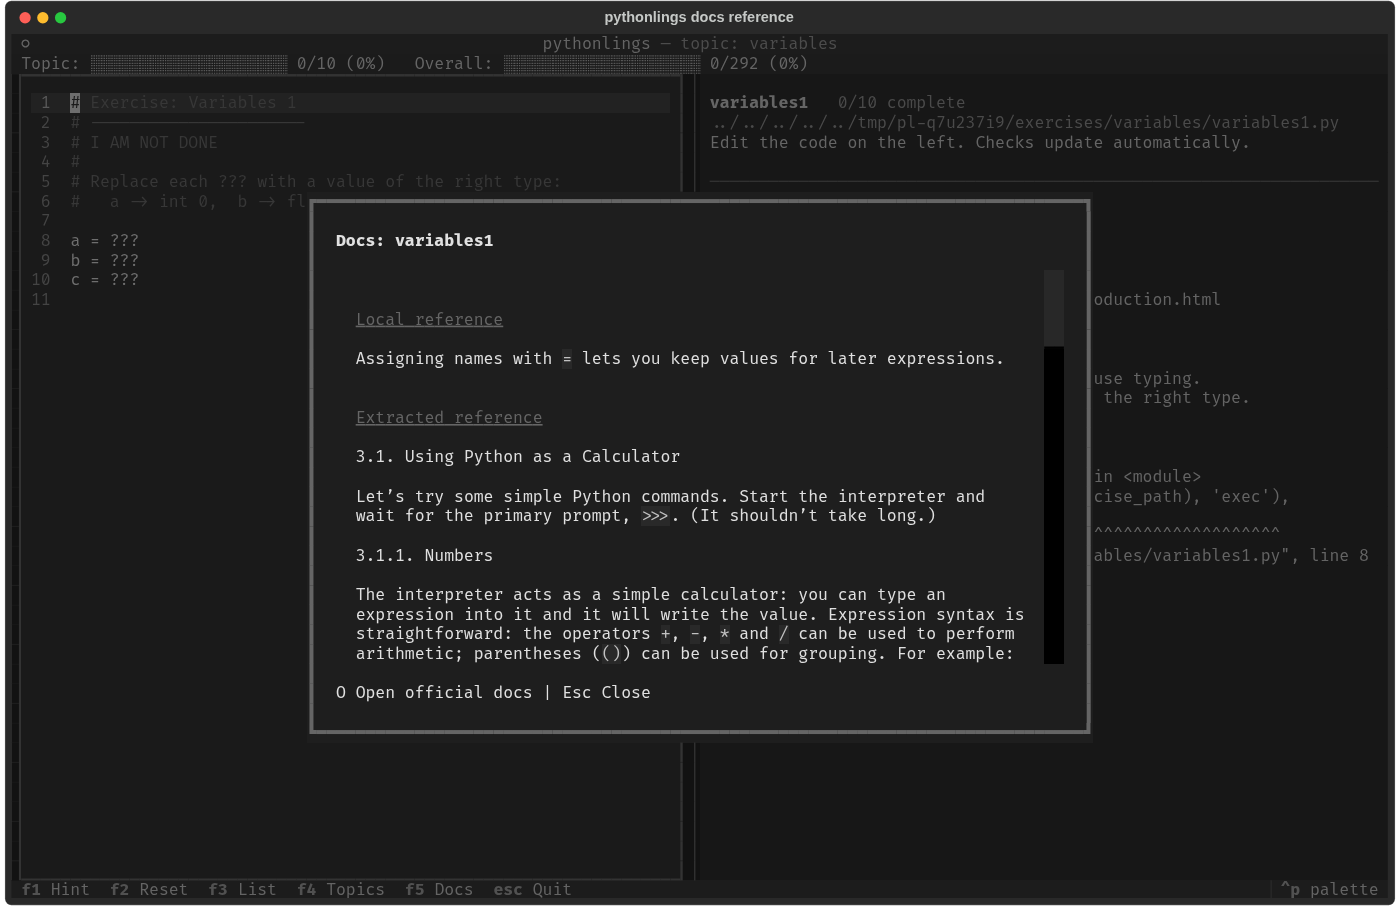
Task: Click esc Quit in footer
Action: (x=532, y=889)
